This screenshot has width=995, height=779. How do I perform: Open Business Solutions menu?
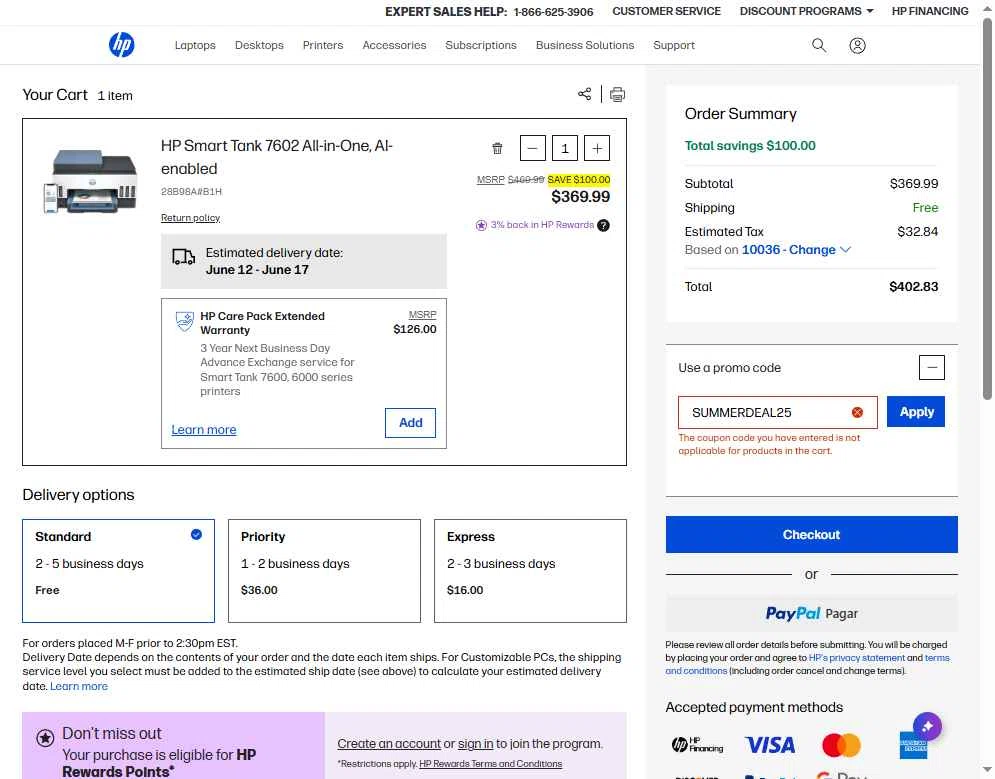pyautogui.click(x=585, y=45)
